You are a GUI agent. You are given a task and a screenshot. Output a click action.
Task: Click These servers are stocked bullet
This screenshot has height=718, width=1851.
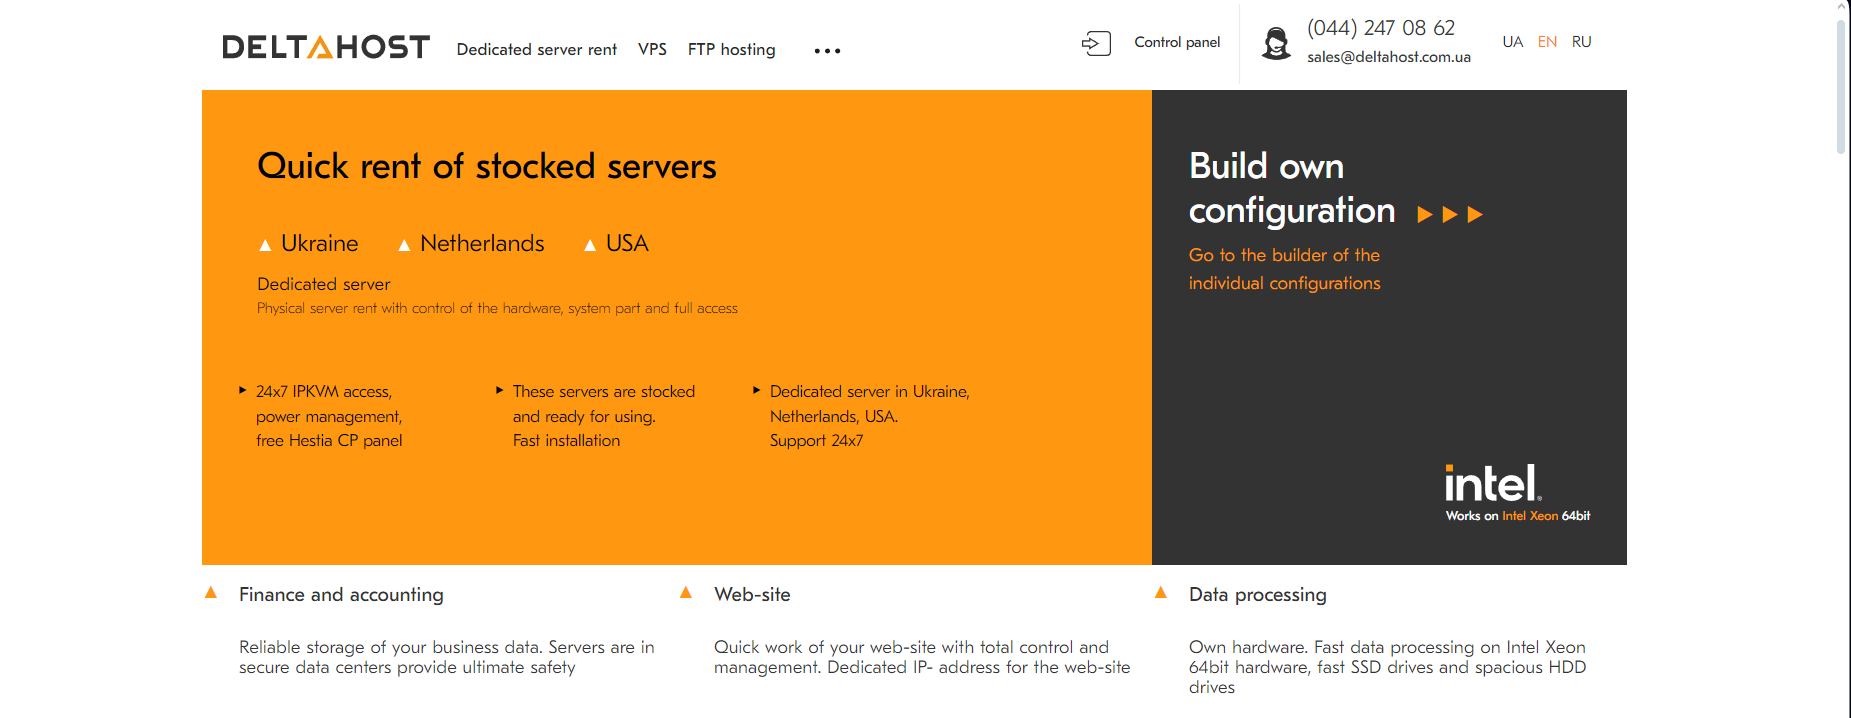604,416
